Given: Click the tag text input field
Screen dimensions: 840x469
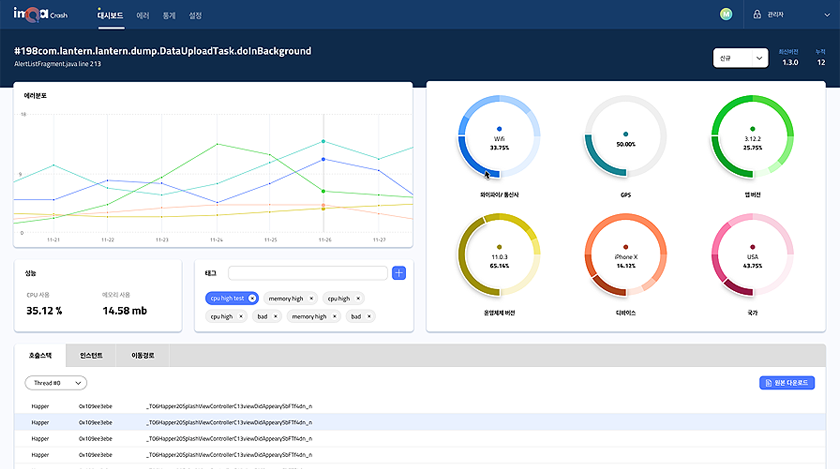Looking at the screenshot, I should 307,273.
